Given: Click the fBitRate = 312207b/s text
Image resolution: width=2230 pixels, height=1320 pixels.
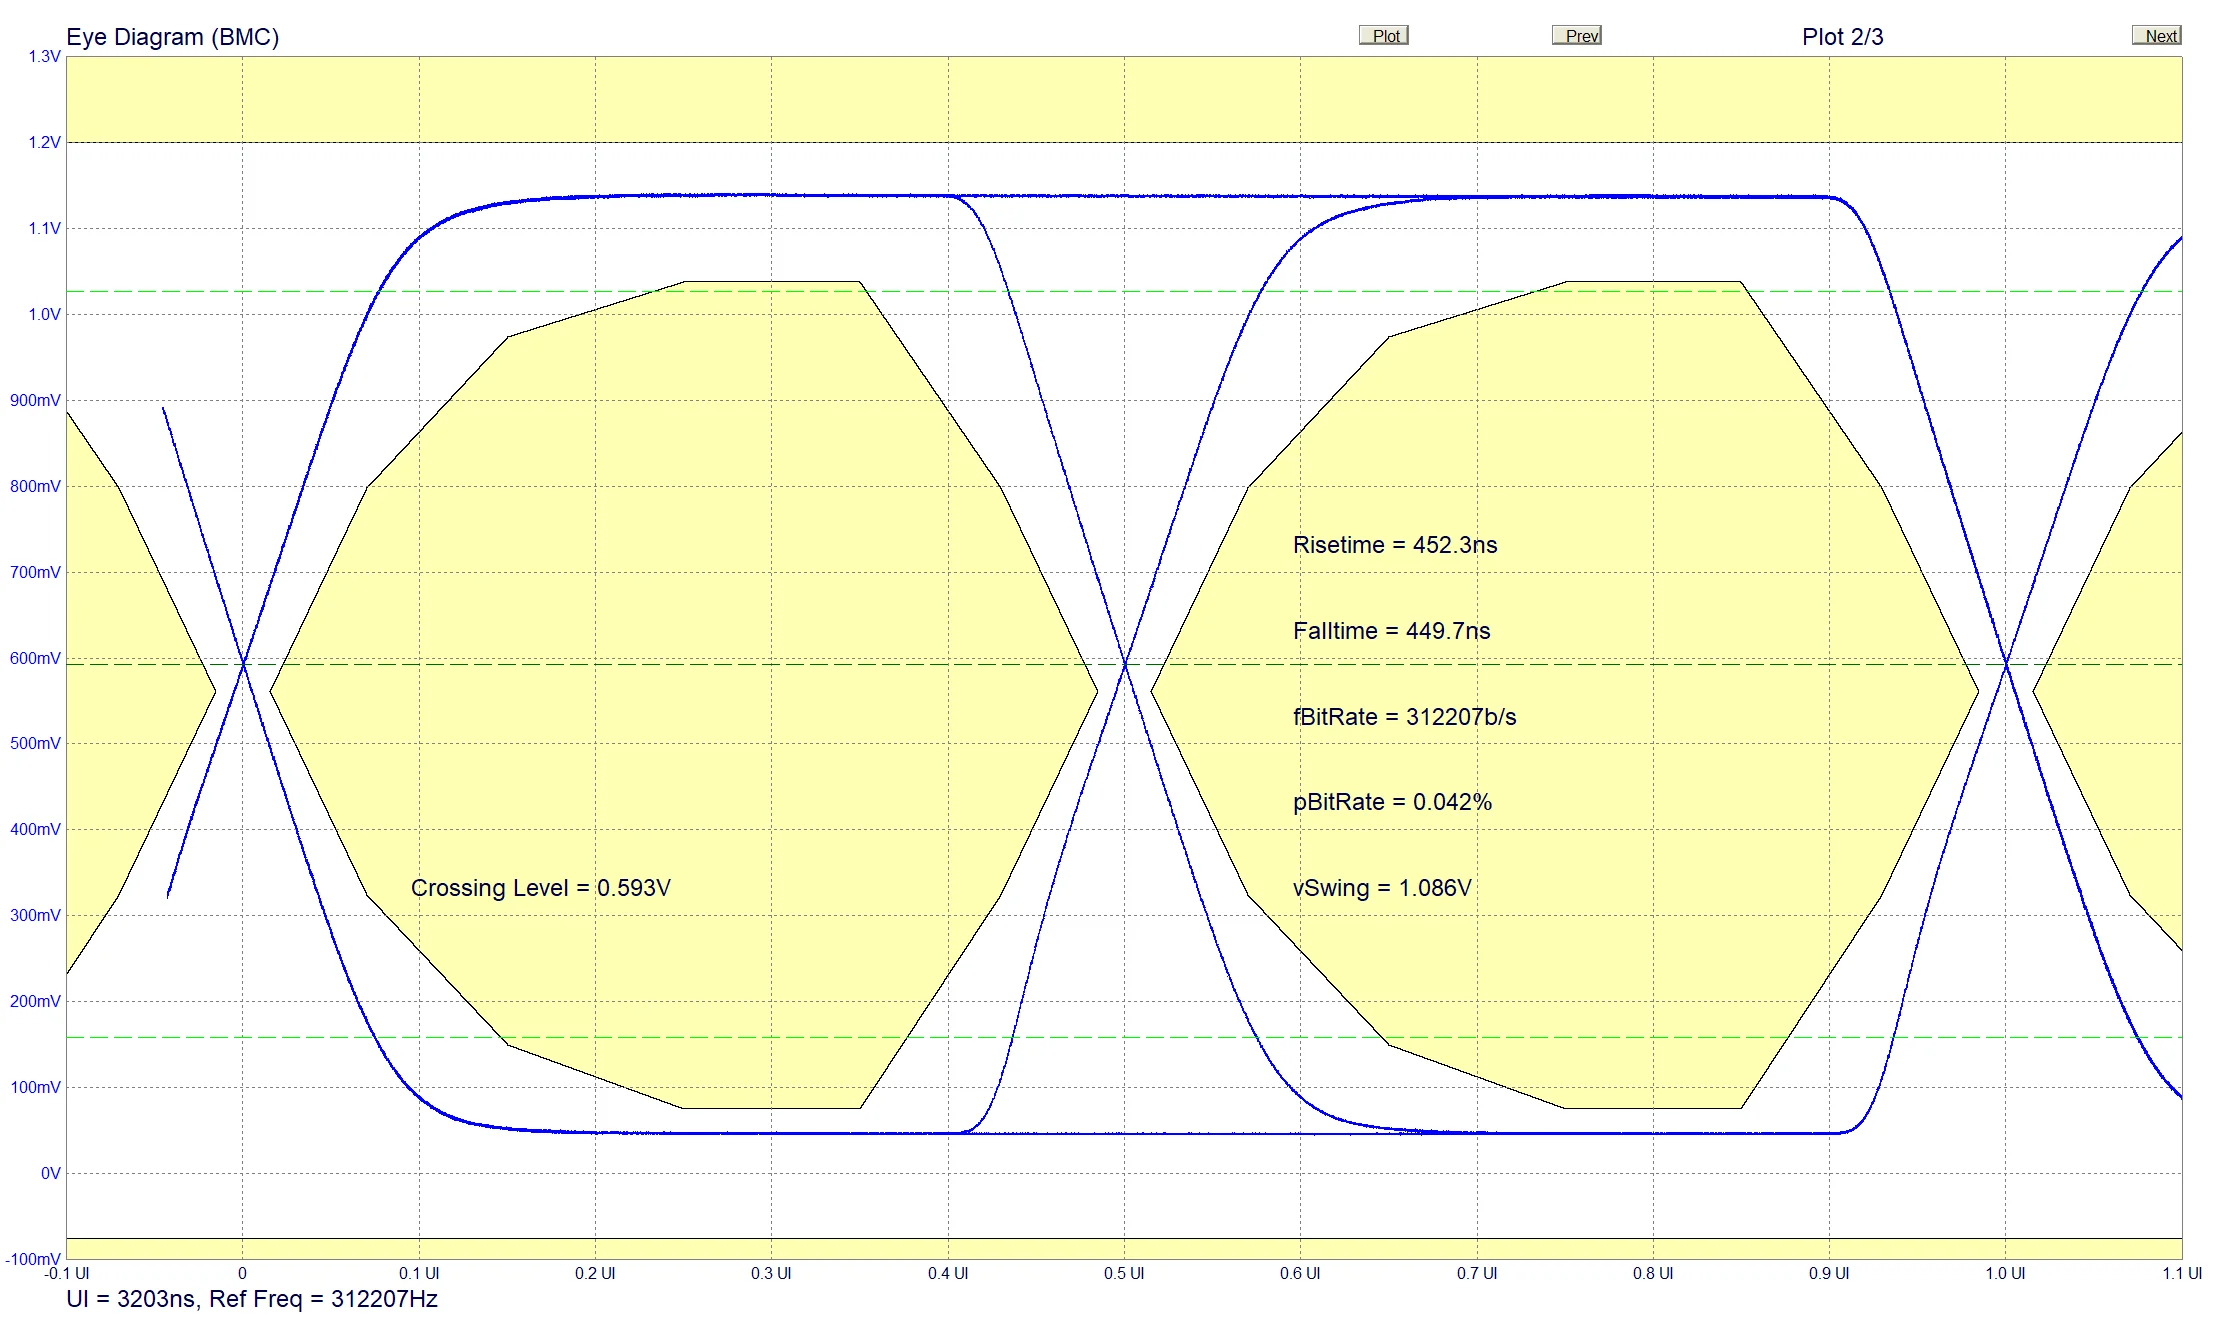Looking at the screenshot, I should (x=1404, y=717).
